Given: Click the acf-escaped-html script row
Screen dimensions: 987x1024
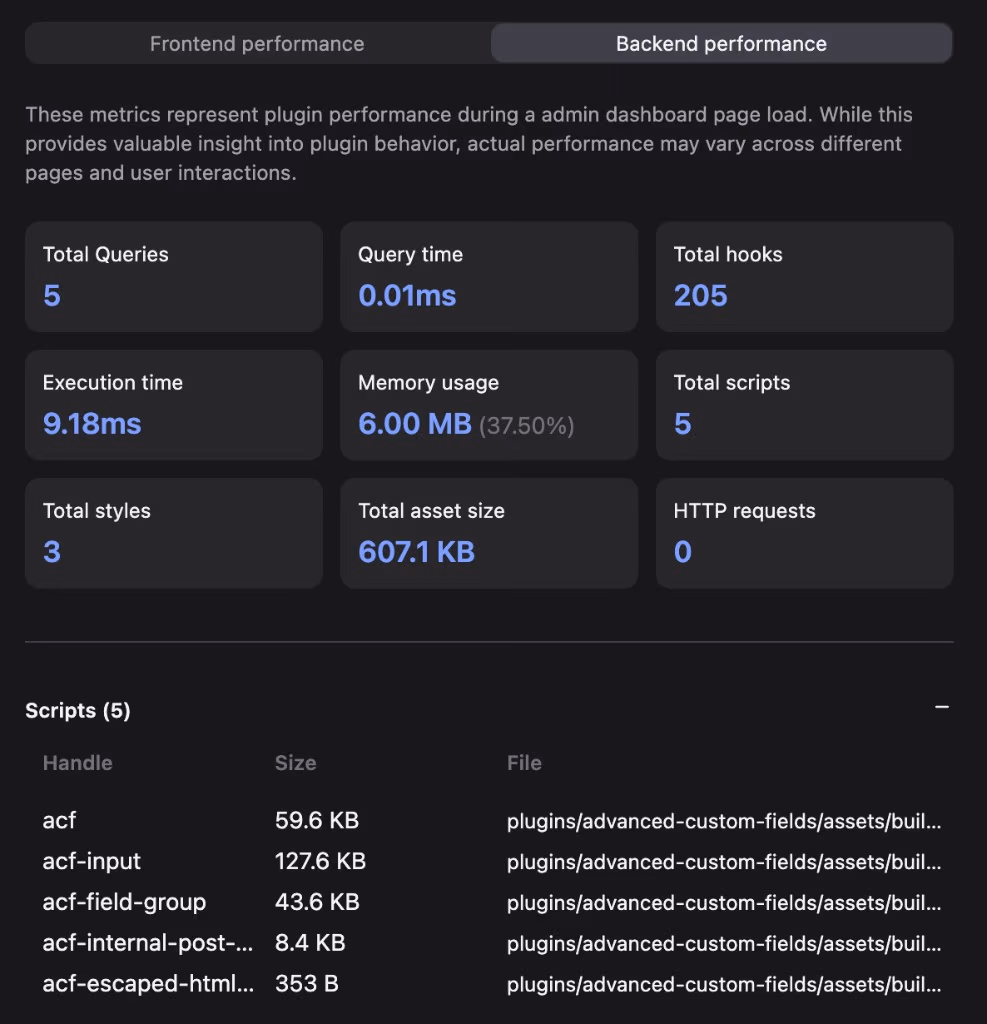Looking at the screenshot, I should pos(492,984).
